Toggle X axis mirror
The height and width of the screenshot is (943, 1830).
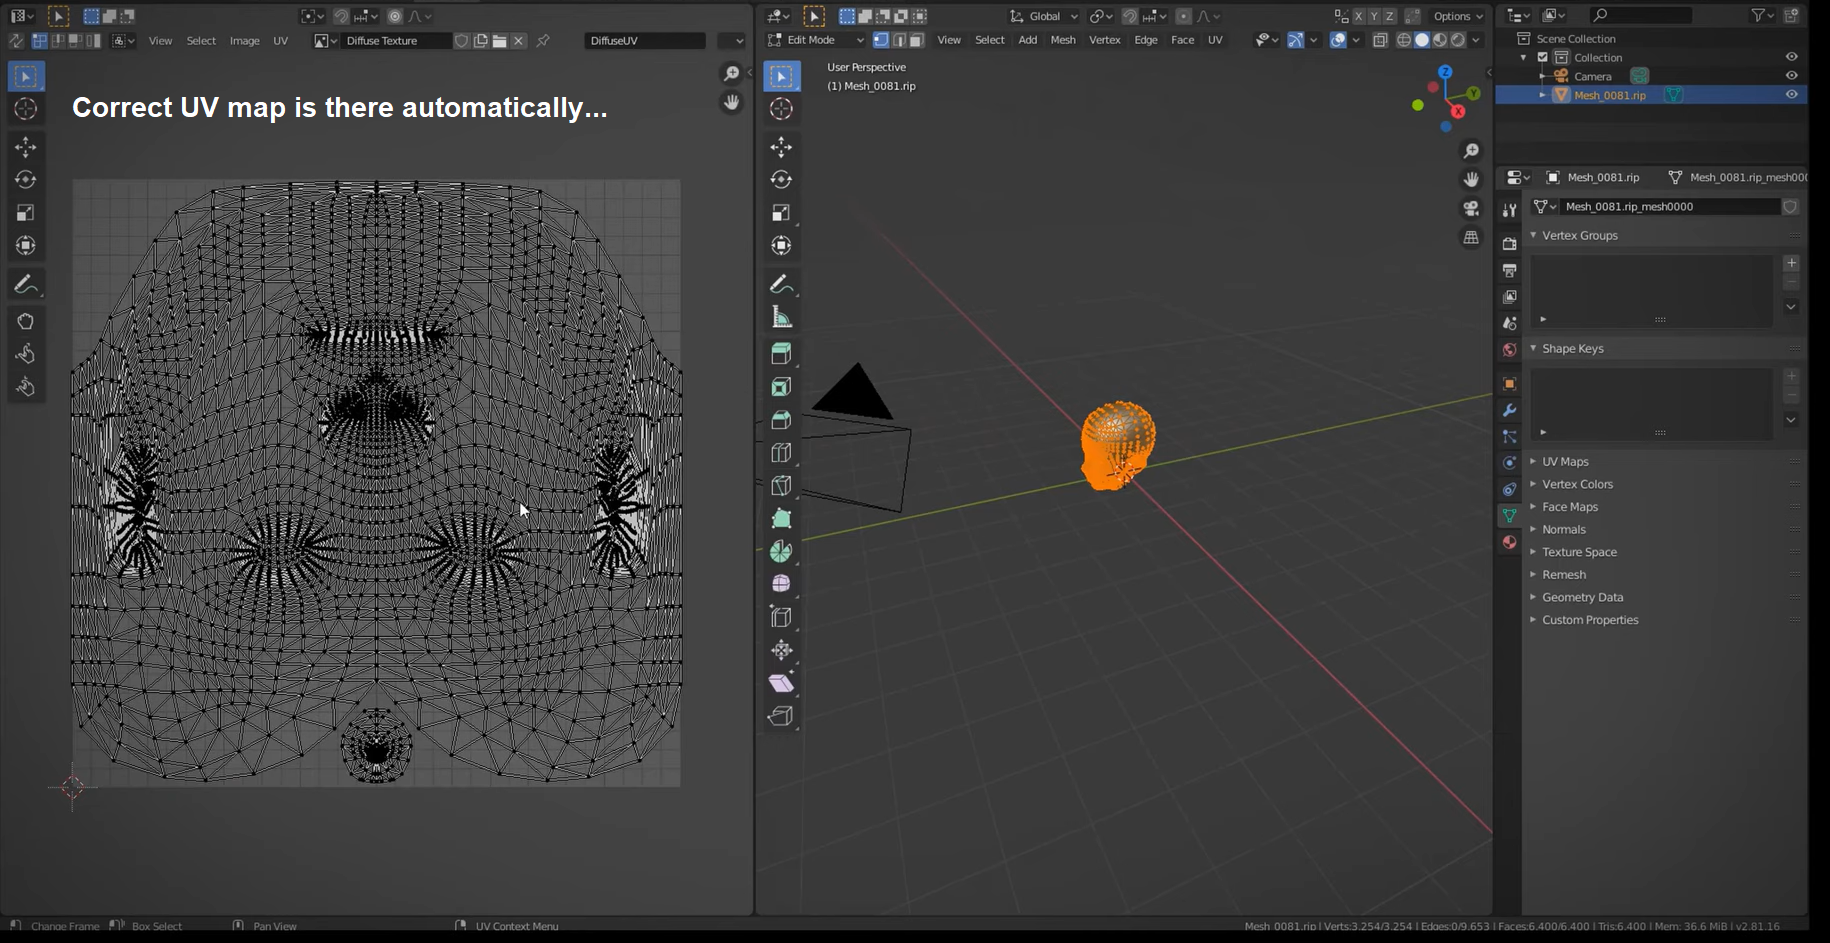1358,16
